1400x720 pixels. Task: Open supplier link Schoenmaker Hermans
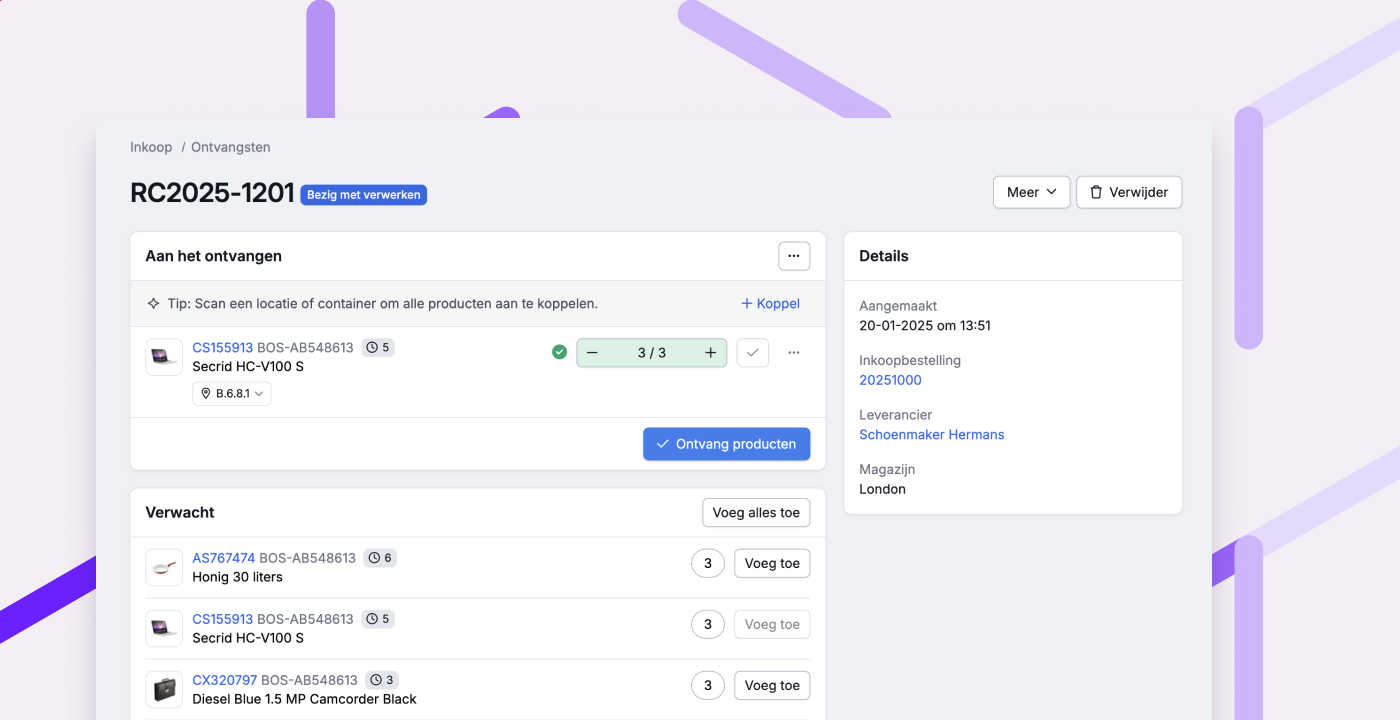[x=932, y=435]
